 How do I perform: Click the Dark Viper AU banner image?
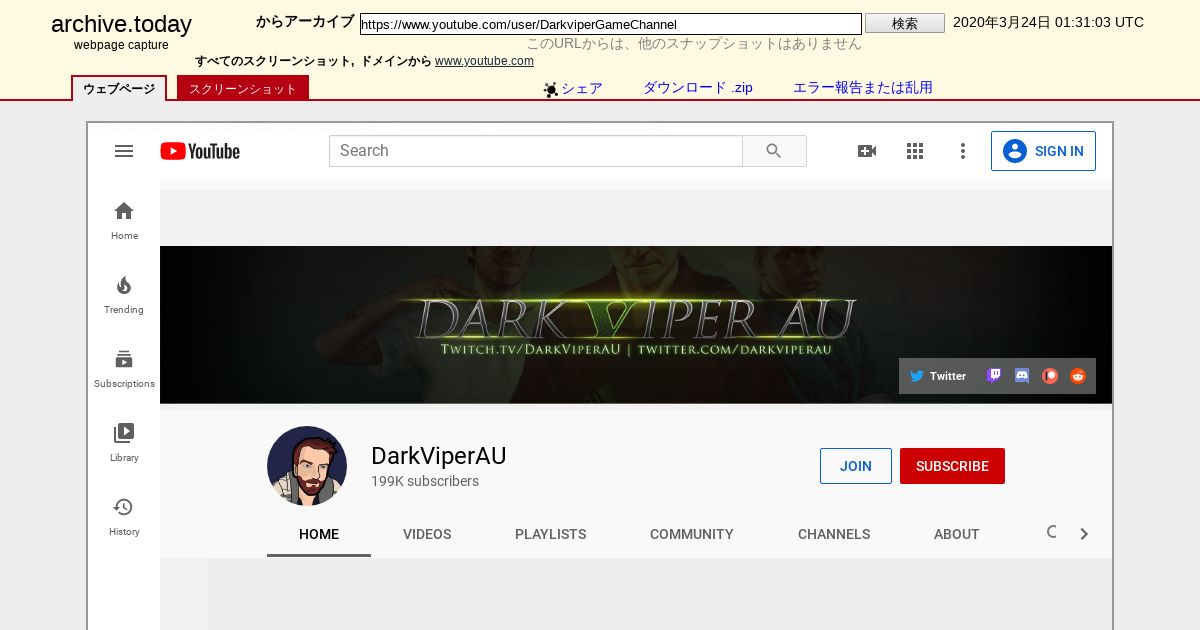(636, 325)
